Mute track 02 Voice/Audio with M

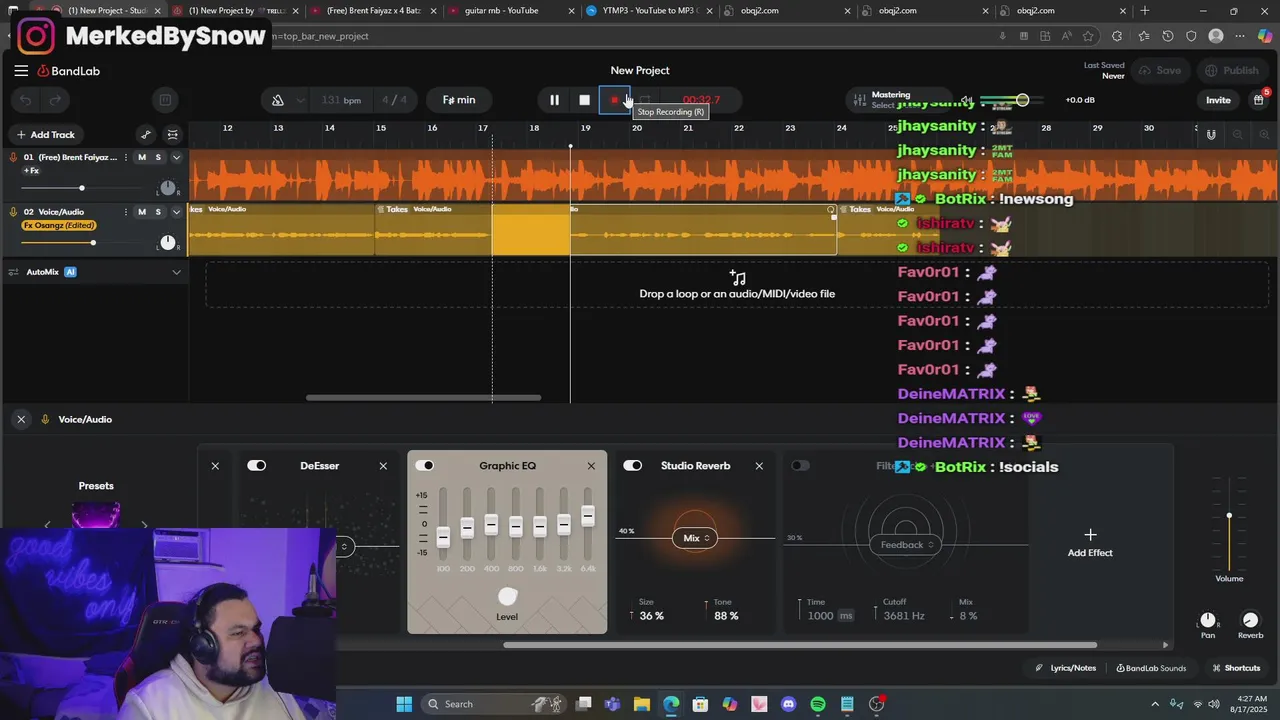tap(142, 212)
